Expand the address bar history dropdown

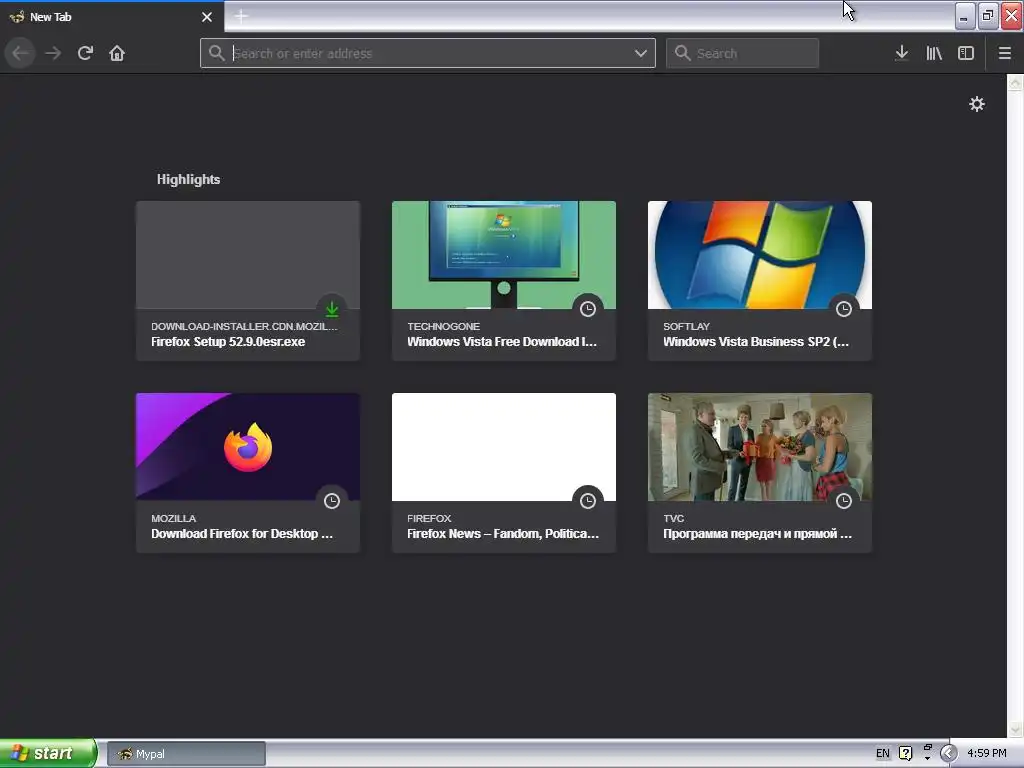(641, 53)
